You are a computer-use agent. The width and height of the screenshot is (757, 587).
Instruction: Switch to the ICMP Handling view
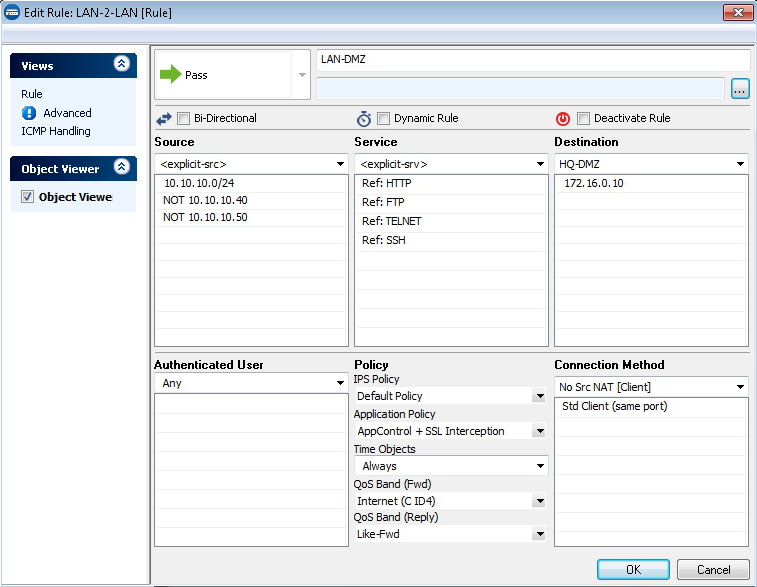tap(56, 131)
